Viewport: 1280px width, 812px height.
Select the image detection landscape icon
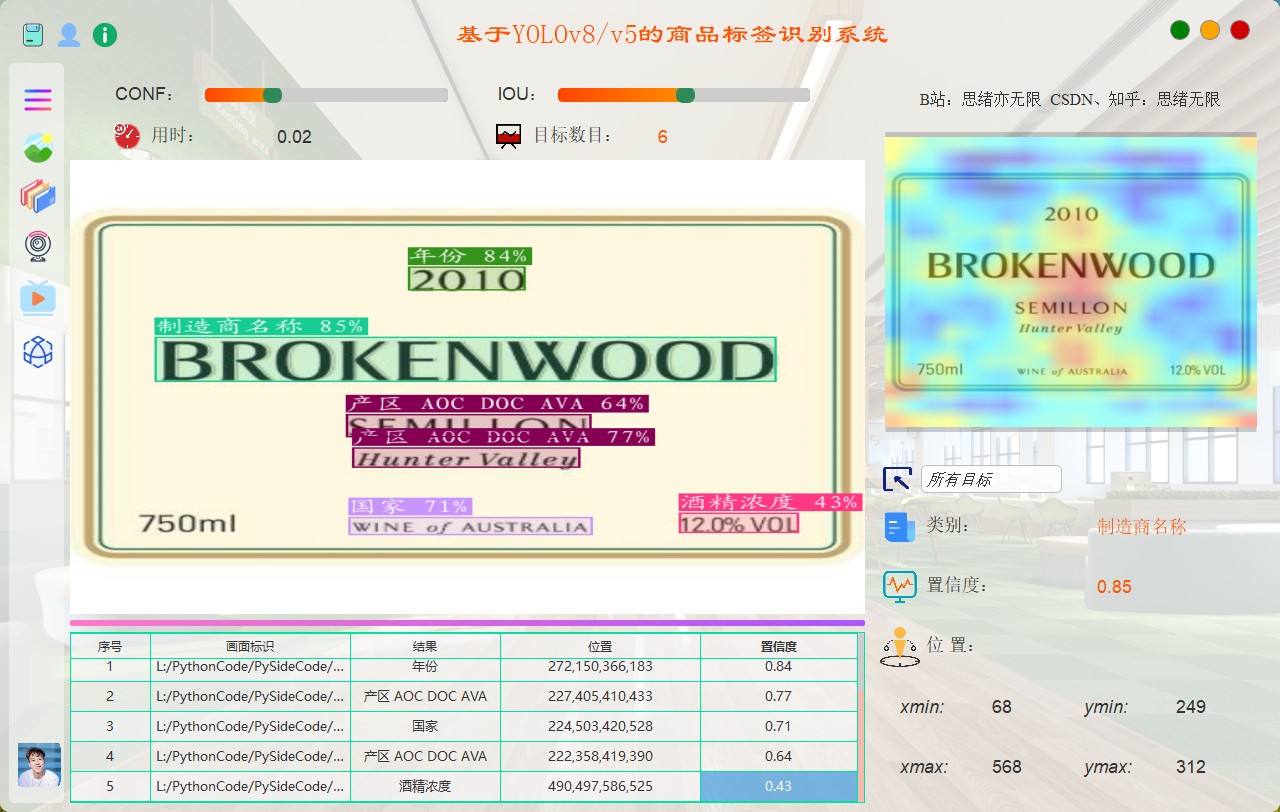click(x=38, y=148)
